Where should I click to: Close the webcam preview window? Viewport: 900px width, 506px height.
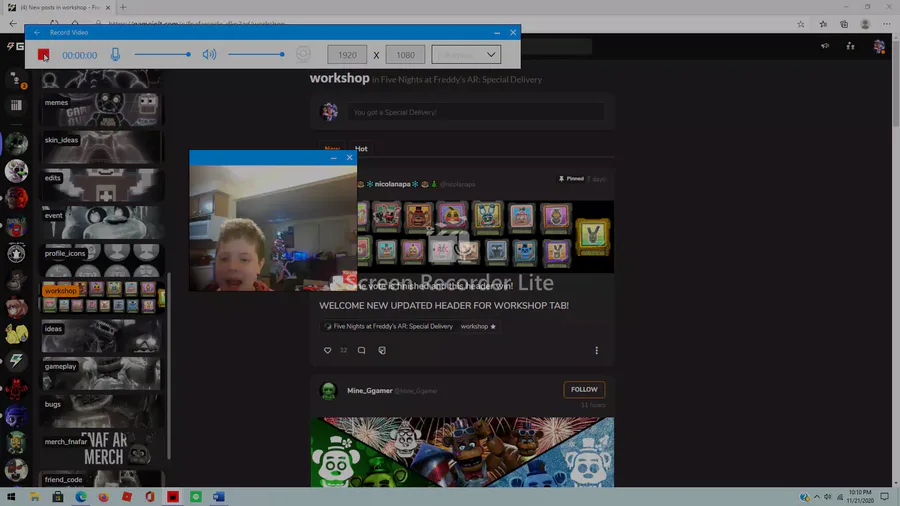350,158
